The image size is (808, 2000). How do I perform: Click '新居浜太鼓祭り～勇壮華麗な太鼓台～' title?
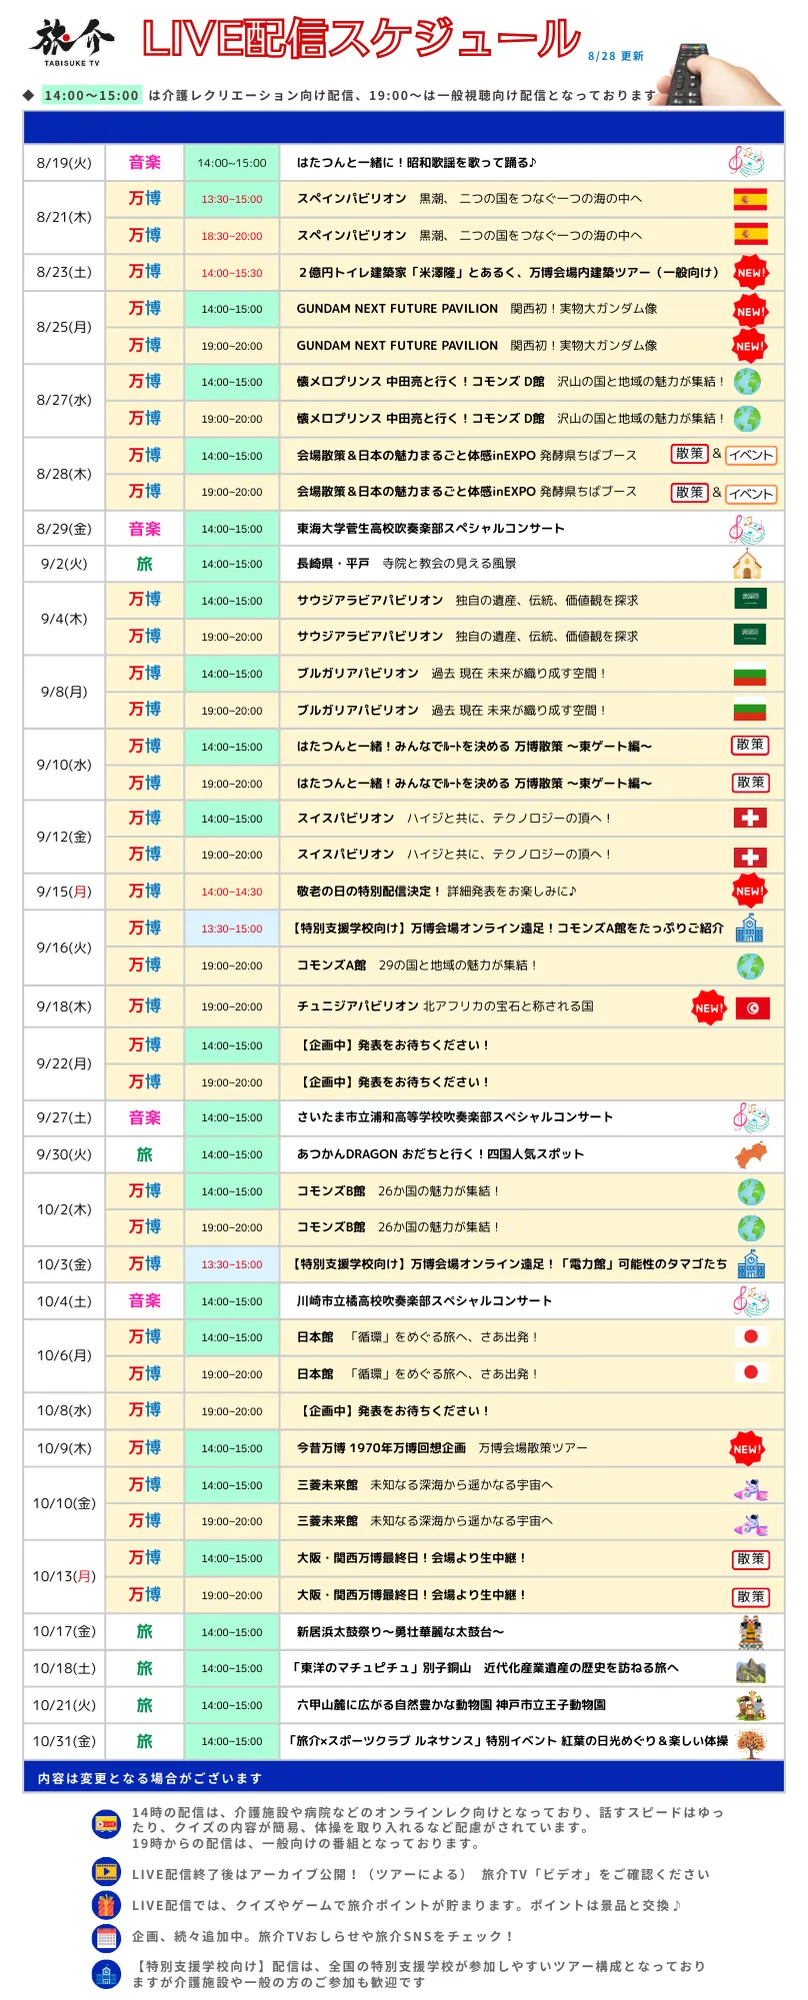click(400, 1632)
